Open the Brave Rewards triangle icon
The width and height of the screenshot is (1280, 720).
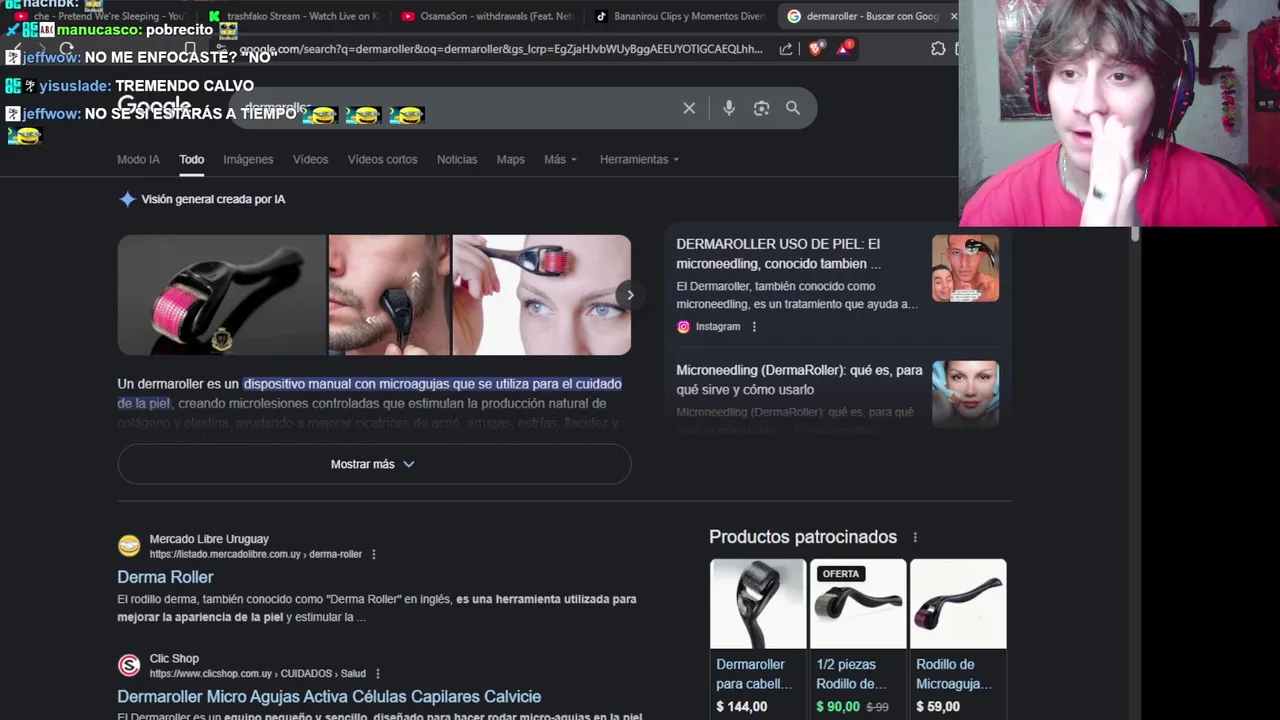[x=844, y=47]
